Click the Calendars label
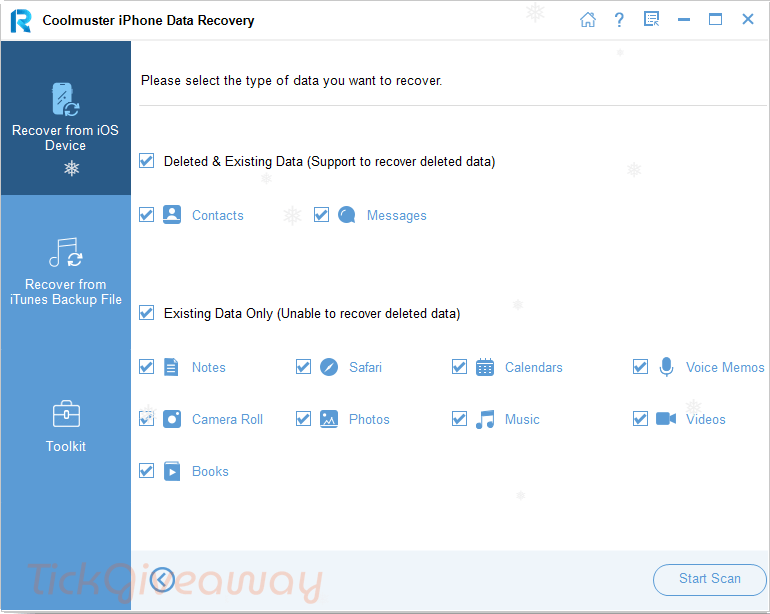This screenshot has width=770, height=614. (x=534, y=367)
